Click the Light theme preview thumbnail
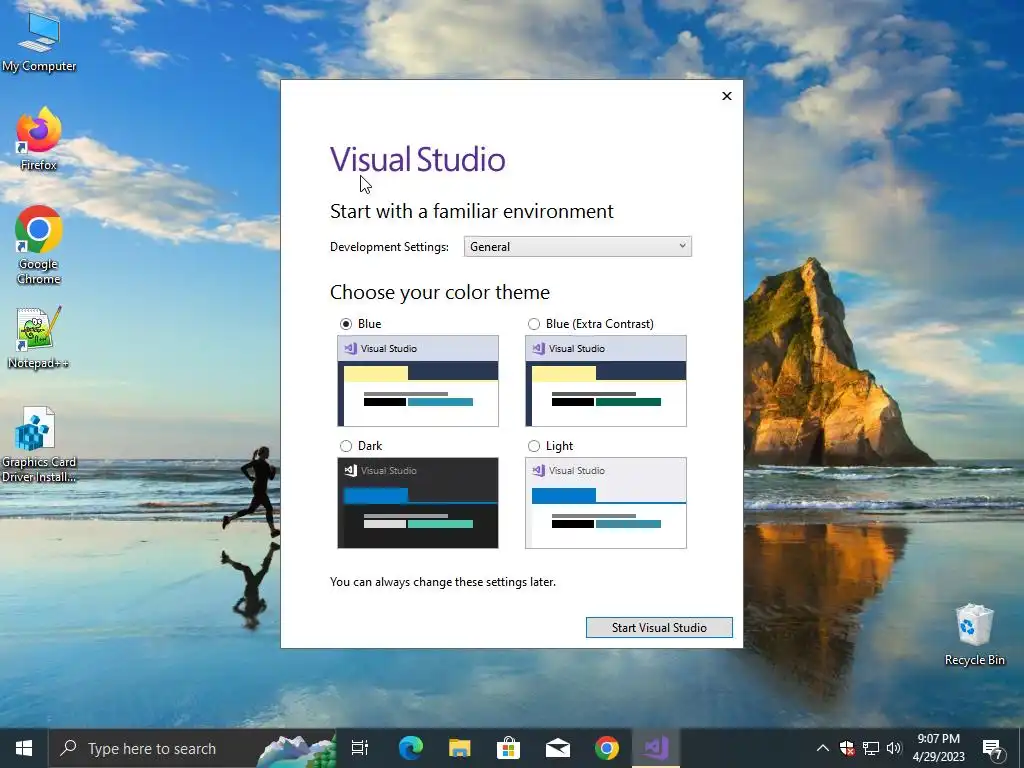The height and width of the screenshot is (768, 1024). click(606, 503)
